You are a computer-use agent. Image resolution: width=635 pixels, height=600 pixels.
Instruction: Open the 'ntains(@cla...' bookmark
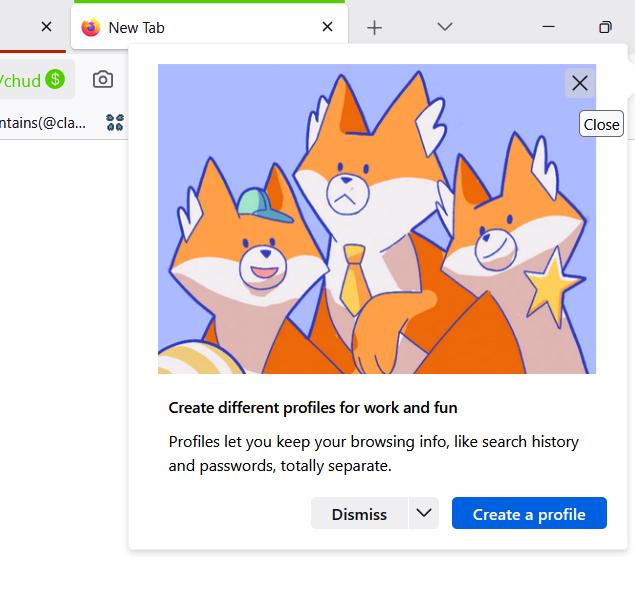coord(43,122)
